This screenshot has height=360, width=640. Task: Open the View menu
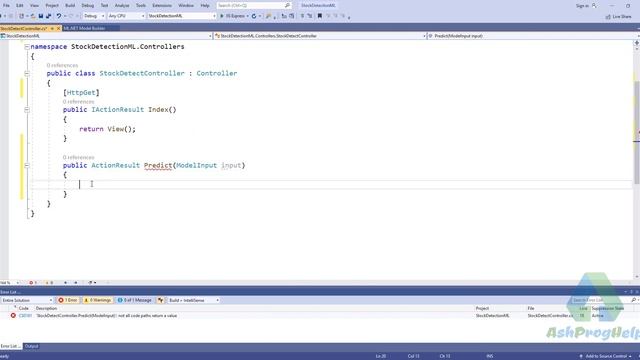tap(34, 6)
